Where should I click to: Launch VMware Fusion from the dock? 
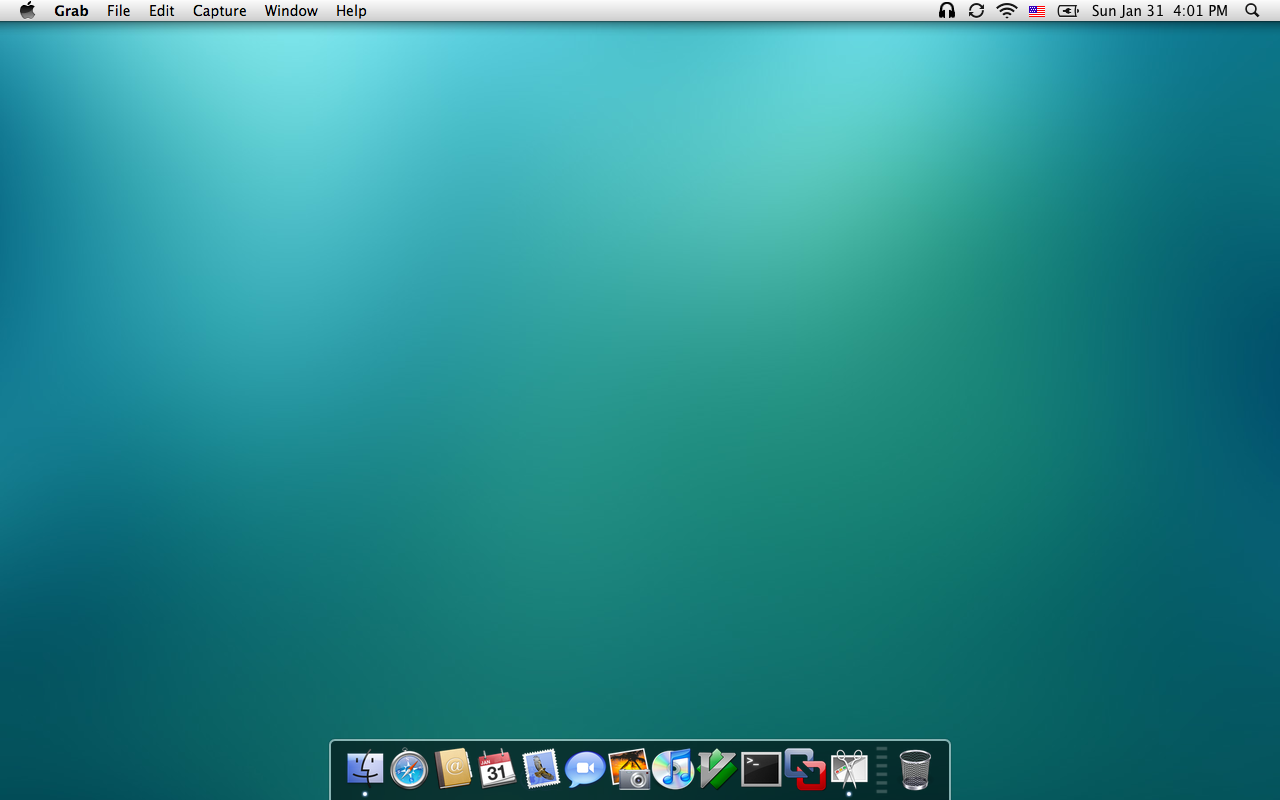805,769
